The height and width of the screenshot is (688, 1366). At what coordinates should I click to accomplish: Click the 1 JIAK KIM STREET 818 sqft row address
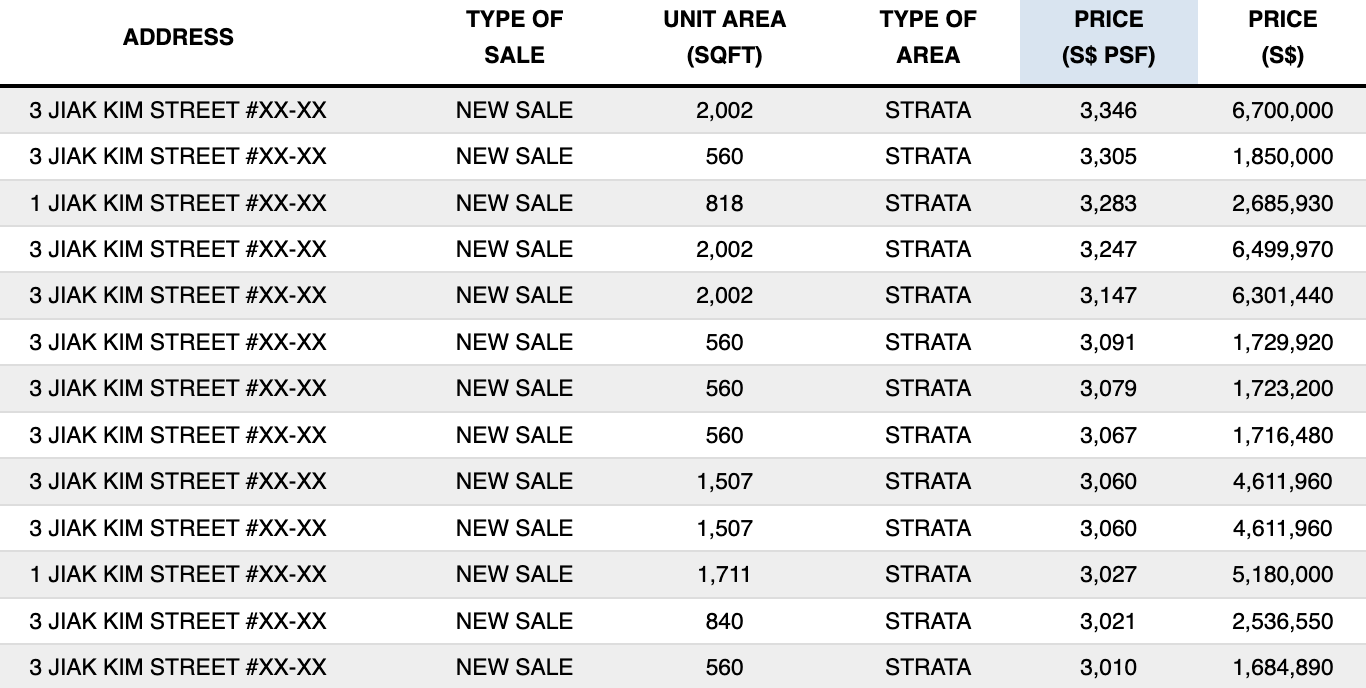178,203
